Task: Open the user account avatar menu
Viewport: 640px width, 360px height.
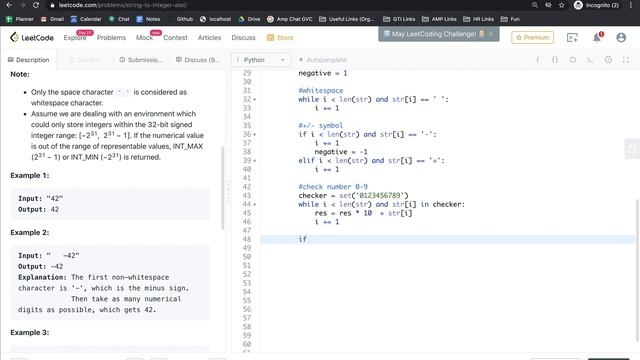Action: [621, 38]
